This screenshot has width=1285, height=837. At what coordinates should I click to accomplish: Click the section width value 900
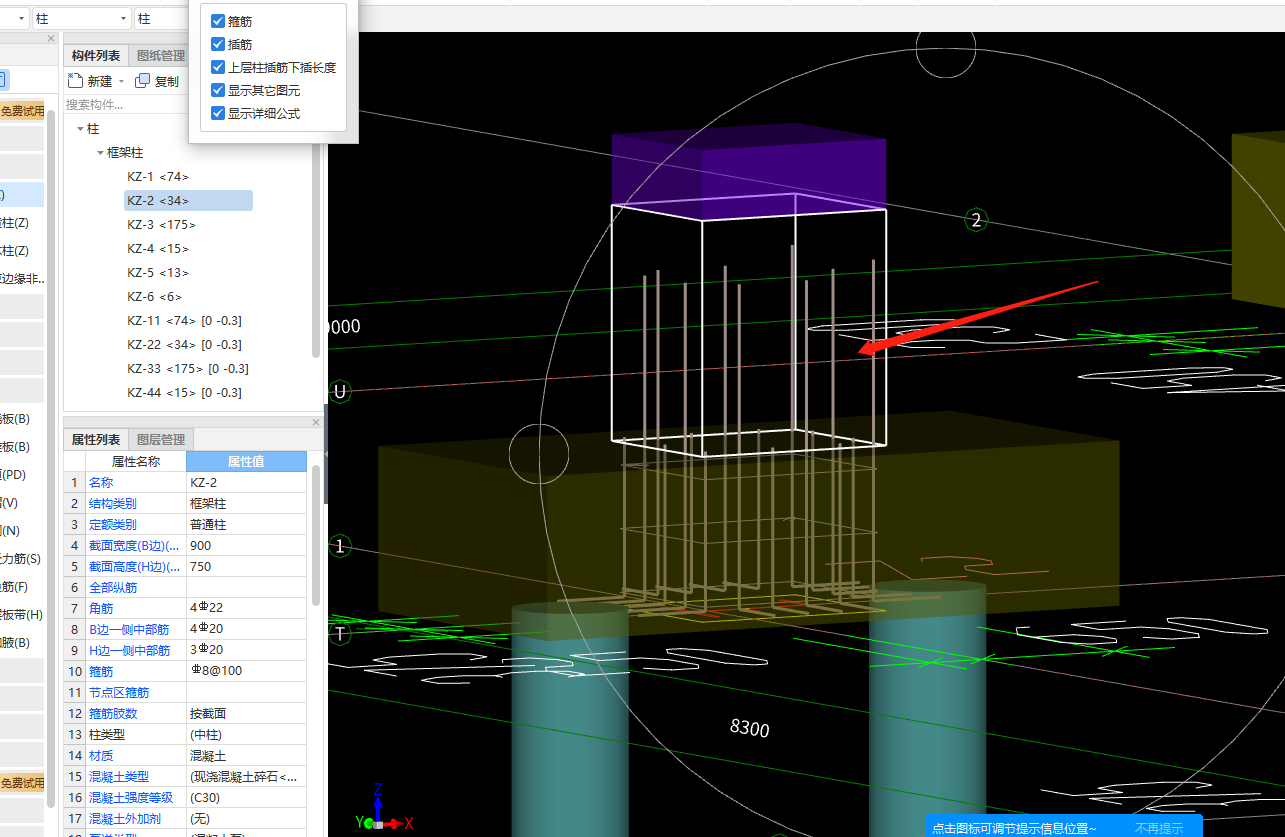click(x=246, y=546)
